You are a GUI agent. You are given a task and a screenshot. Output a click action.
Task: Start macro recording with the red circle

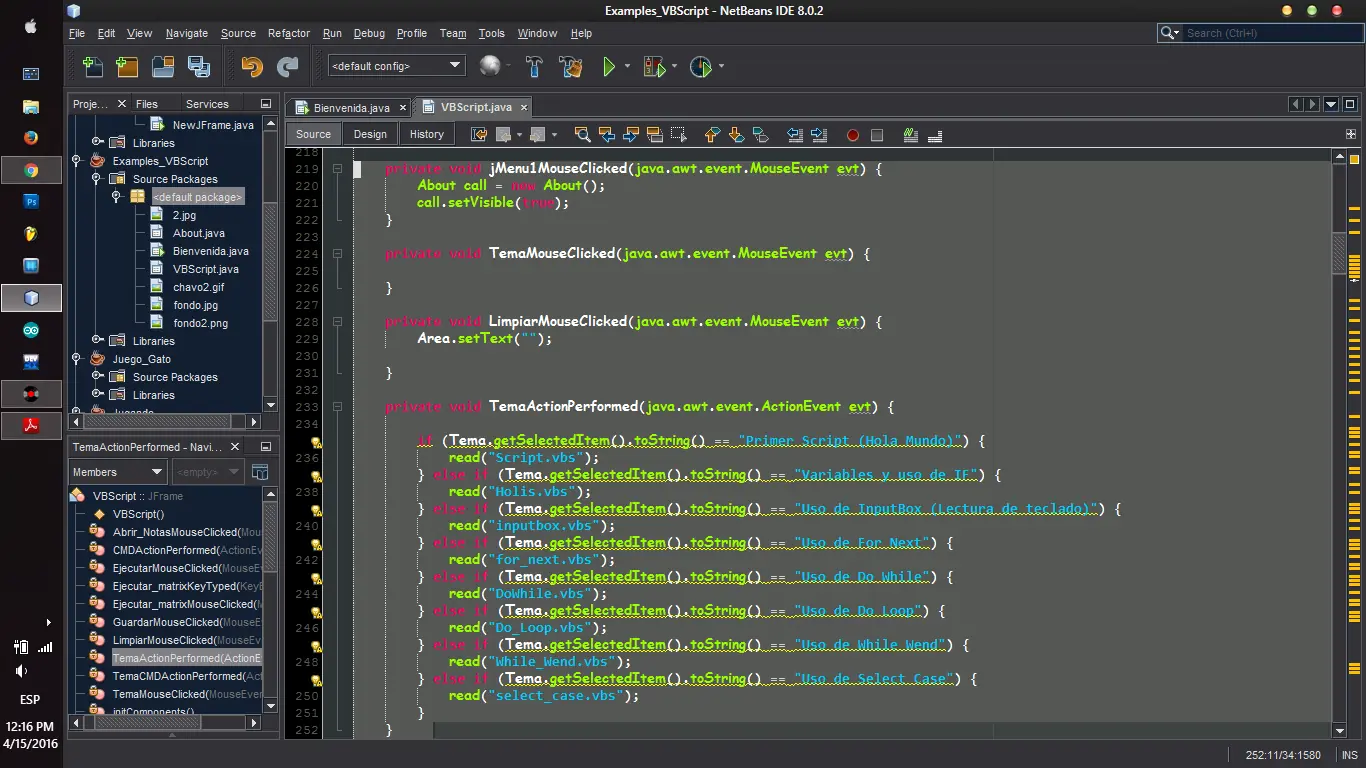pyautogui.click(x=853, y=135)
